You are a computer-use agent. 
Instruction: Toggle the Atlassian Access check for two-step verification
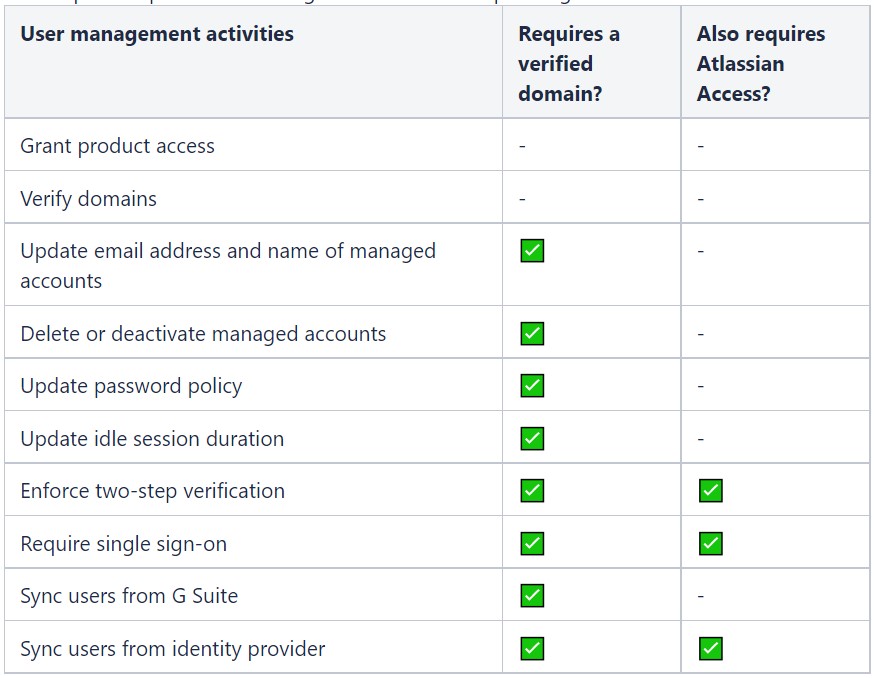709,490
